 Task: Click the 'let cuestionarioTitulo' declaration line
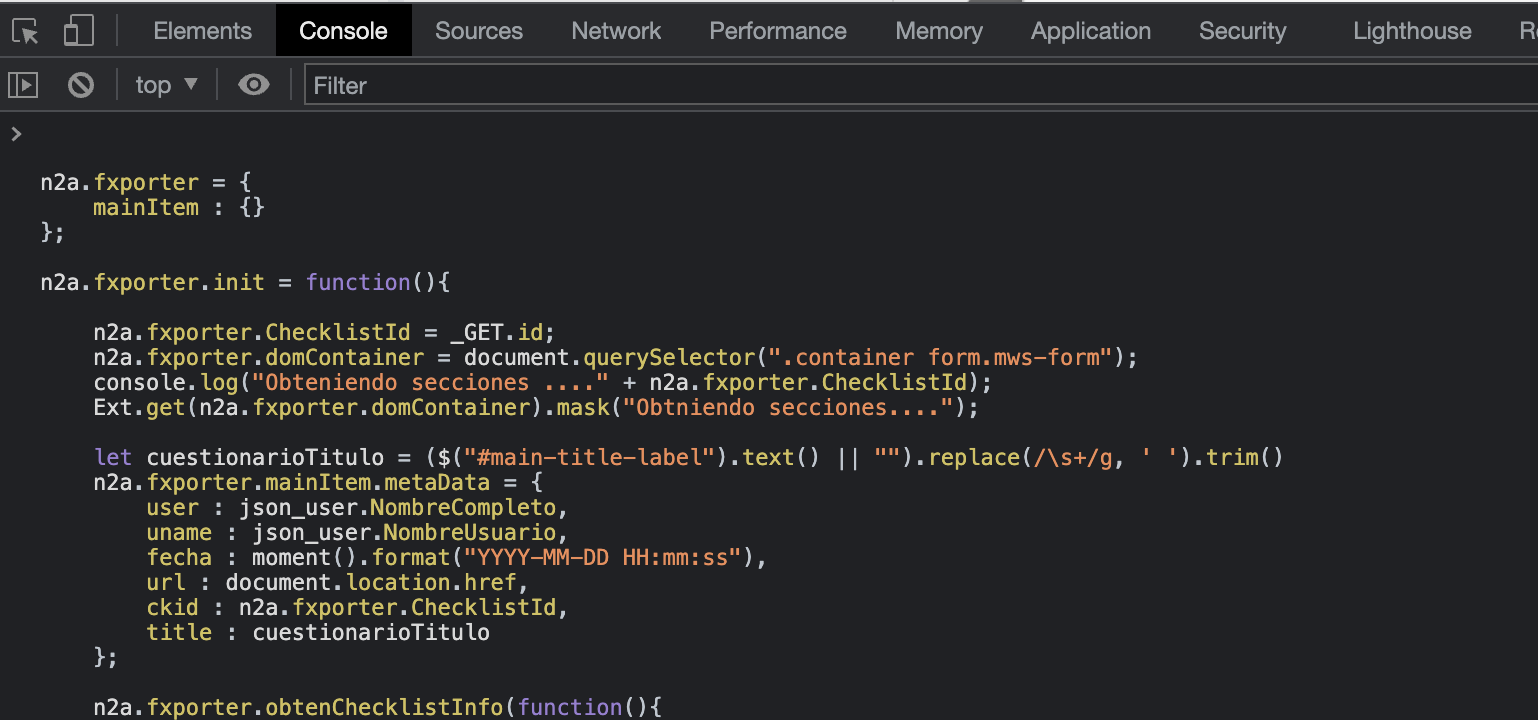688,457
